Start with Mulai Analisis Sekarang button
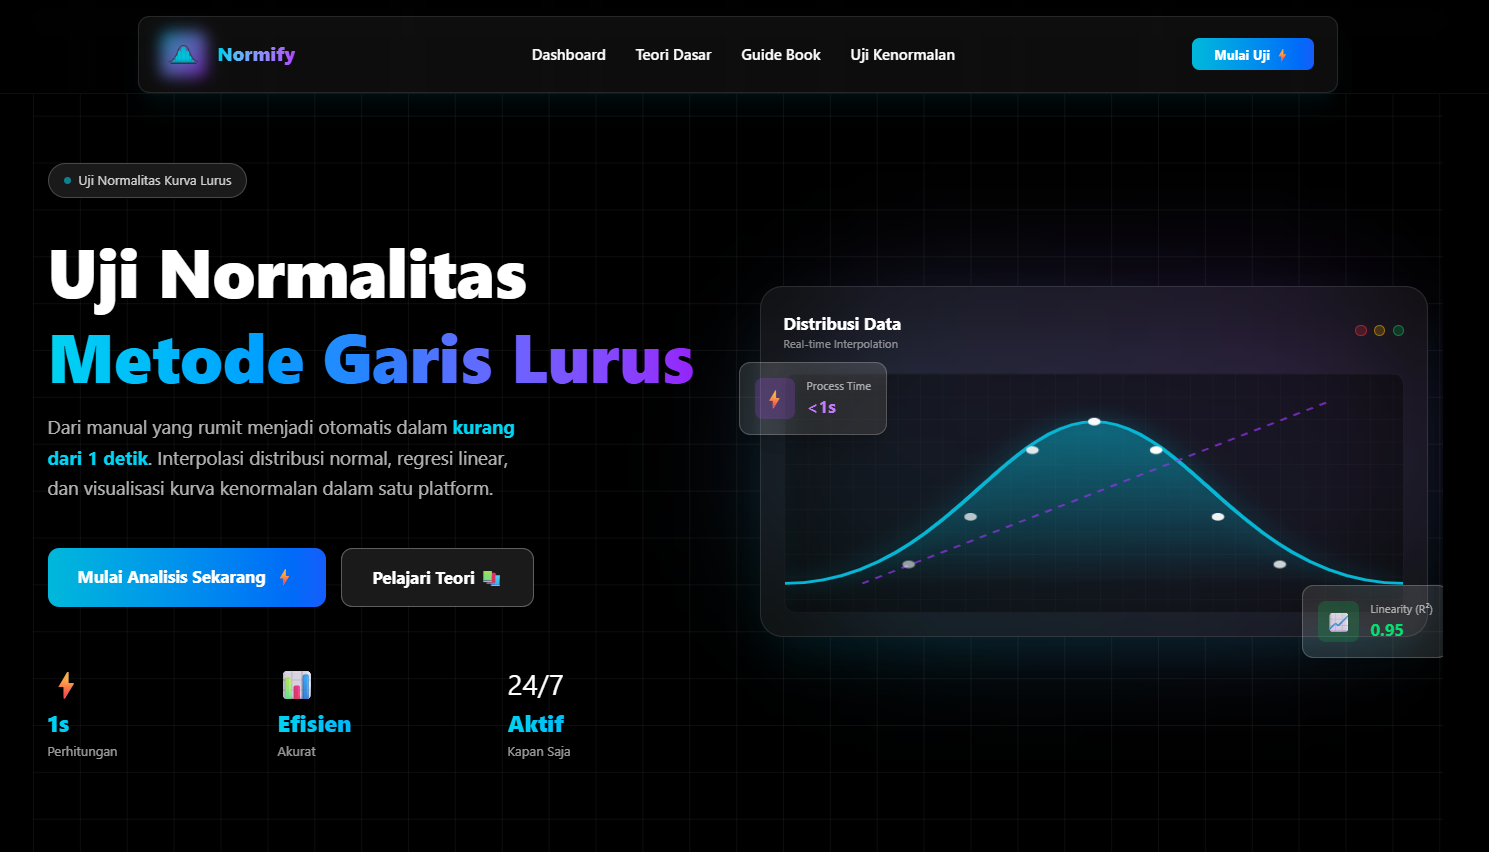Image resolution: width=1489 pixels, height=852 pixels. pyautogui.click(x=187, y=577)
